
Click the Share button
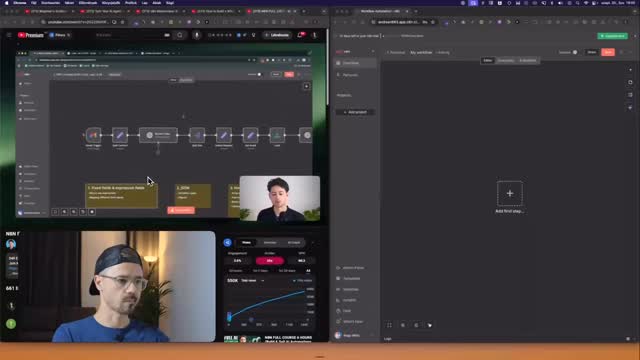click(x=591, y=52)
